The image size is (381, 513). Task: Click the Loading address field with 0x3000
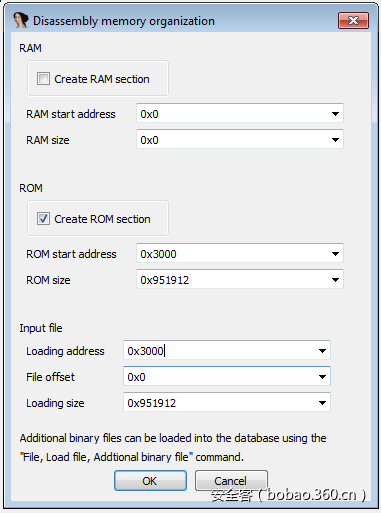point(227,351)
